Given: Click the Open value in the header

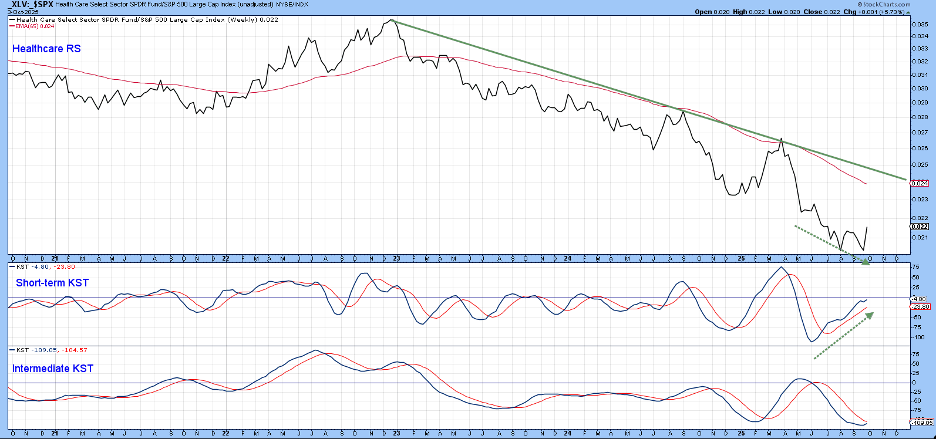Looking at the screenshot, I should [711, 12].
